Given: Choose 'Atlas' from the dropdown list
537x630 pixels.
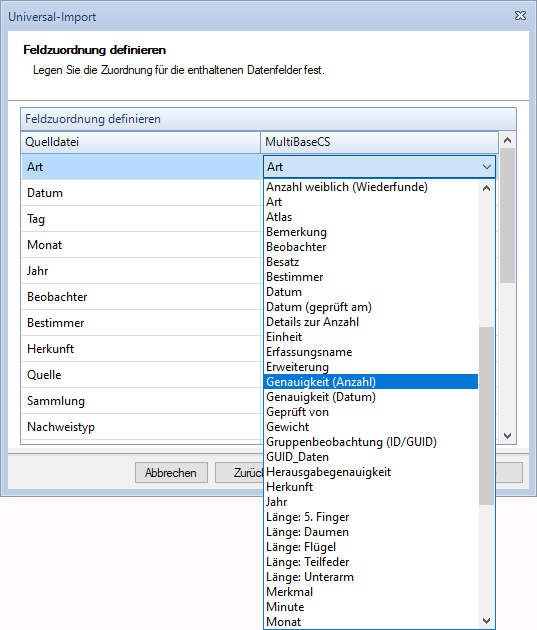Looking at the screenshot, I should tap(371, 217).
